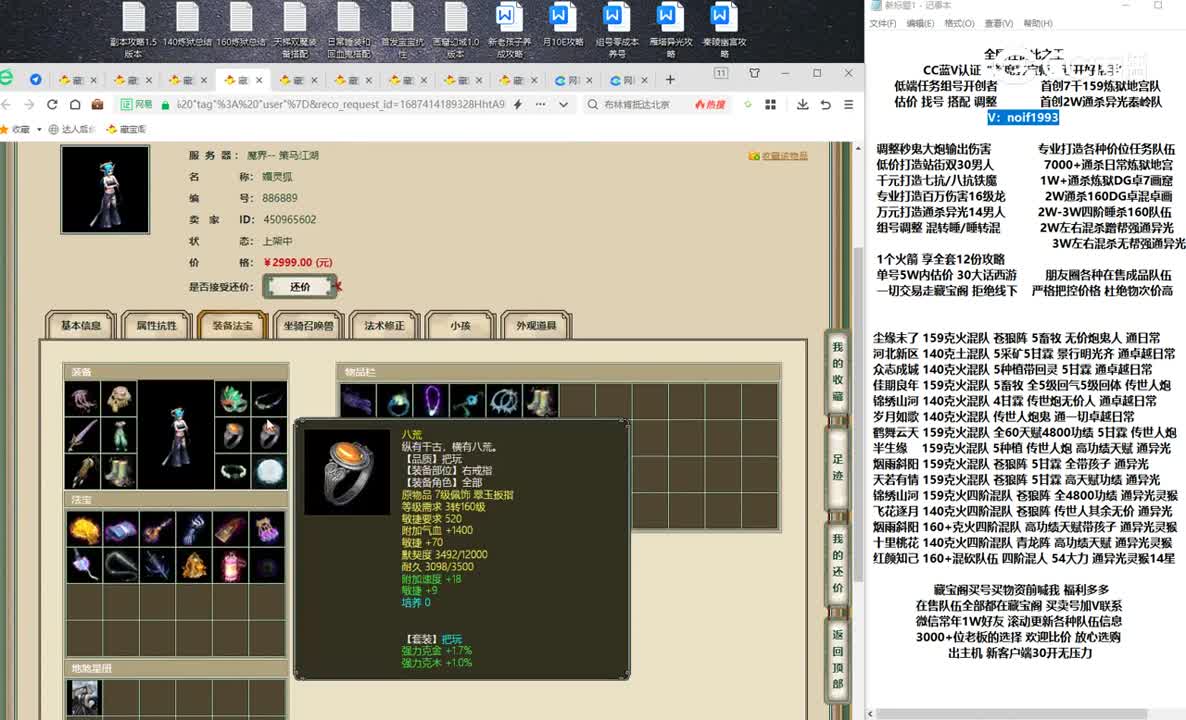Screen dimensions: 1186x720
Task: Switch to the 小孩 tab
Action: 461,325
